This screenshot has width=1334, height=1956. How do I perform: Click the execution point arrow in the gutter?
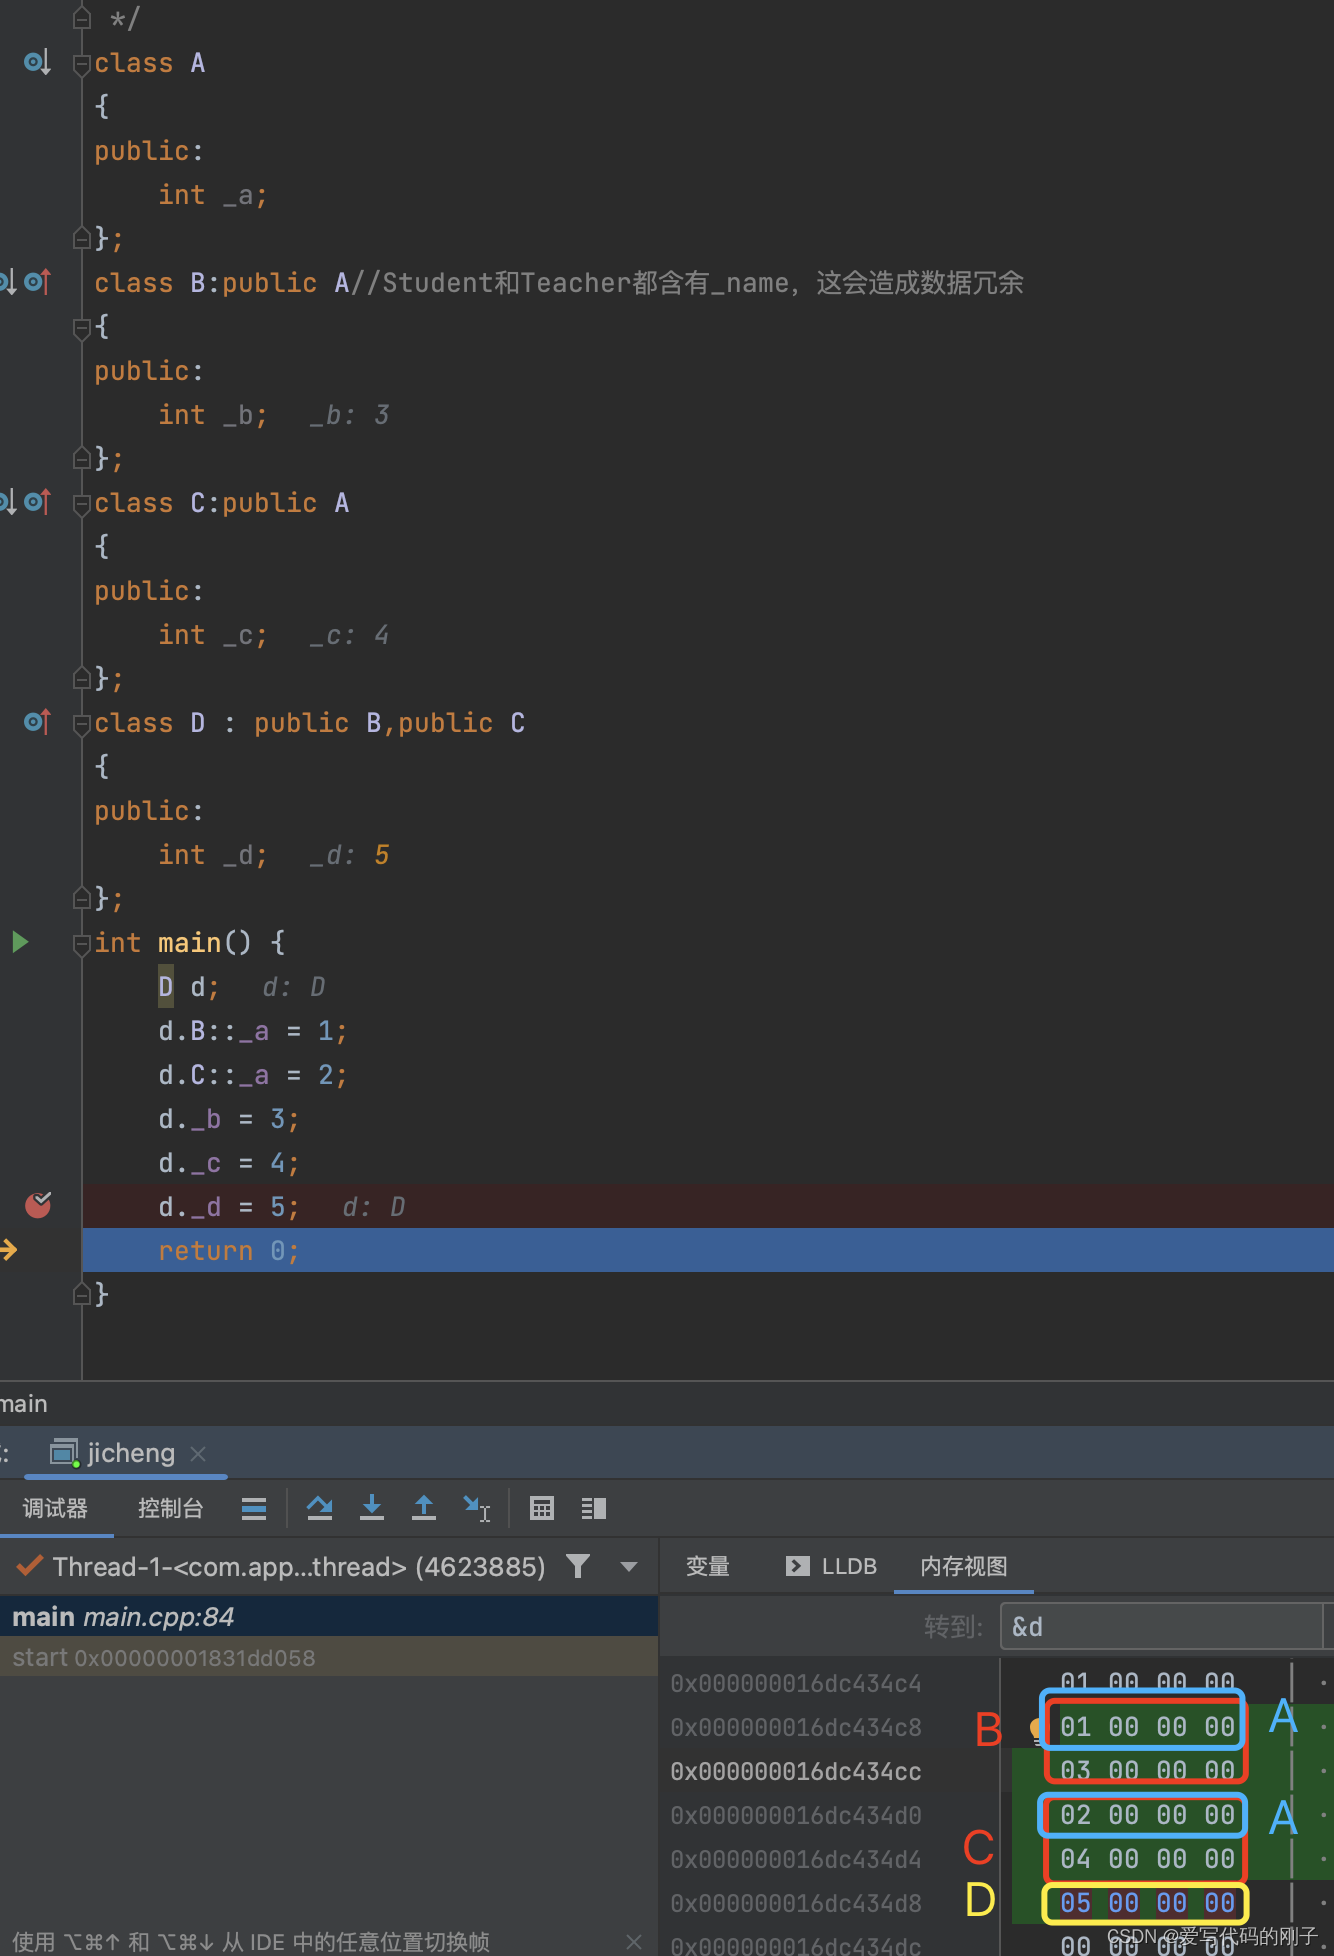pyautogui.click(x=9, y=1249)
